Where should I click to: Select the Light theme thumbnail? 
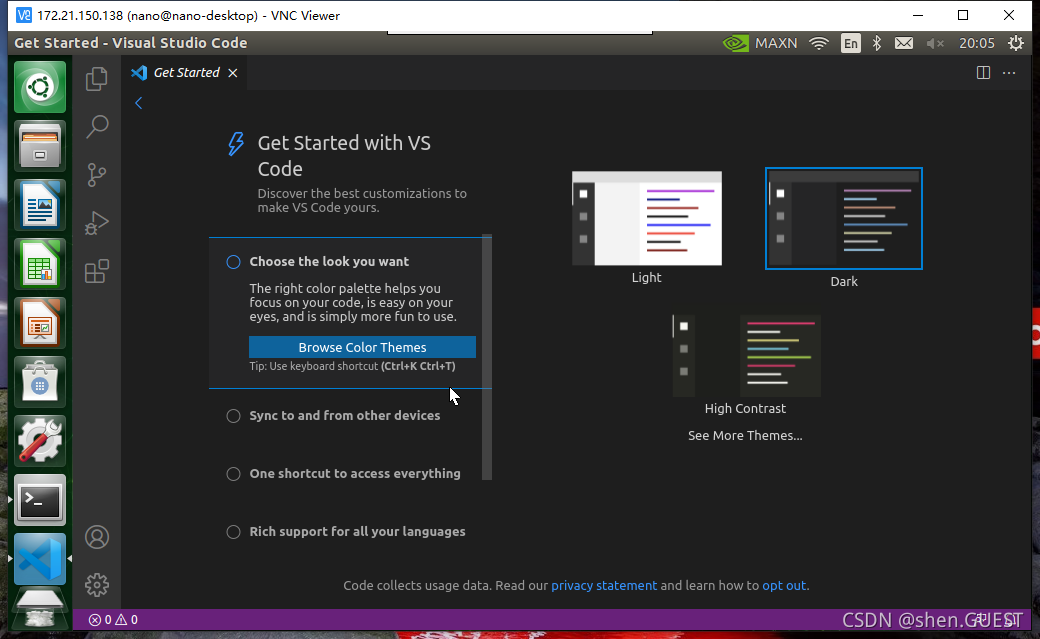[646, 218]
